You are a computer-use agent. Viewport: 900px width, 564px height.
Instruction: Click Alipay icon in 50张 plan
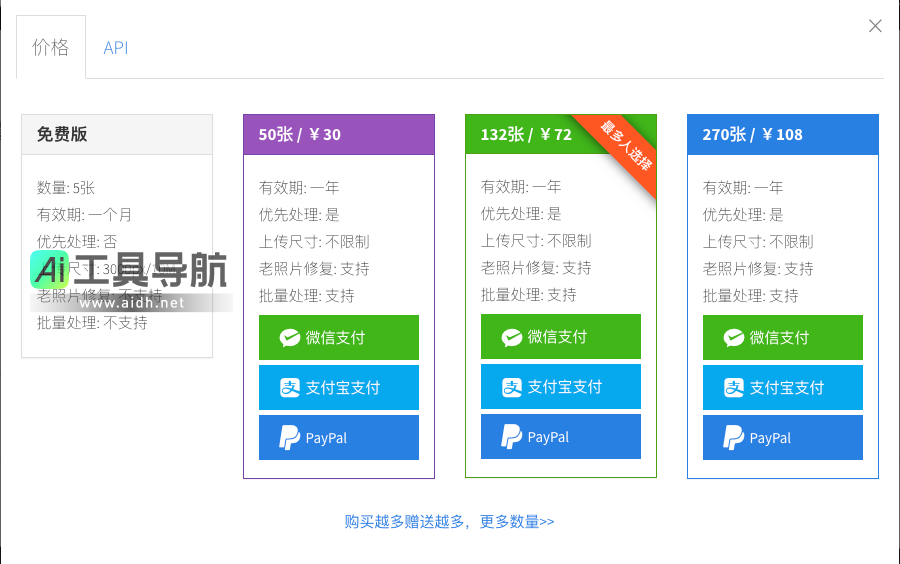point(290,388)
